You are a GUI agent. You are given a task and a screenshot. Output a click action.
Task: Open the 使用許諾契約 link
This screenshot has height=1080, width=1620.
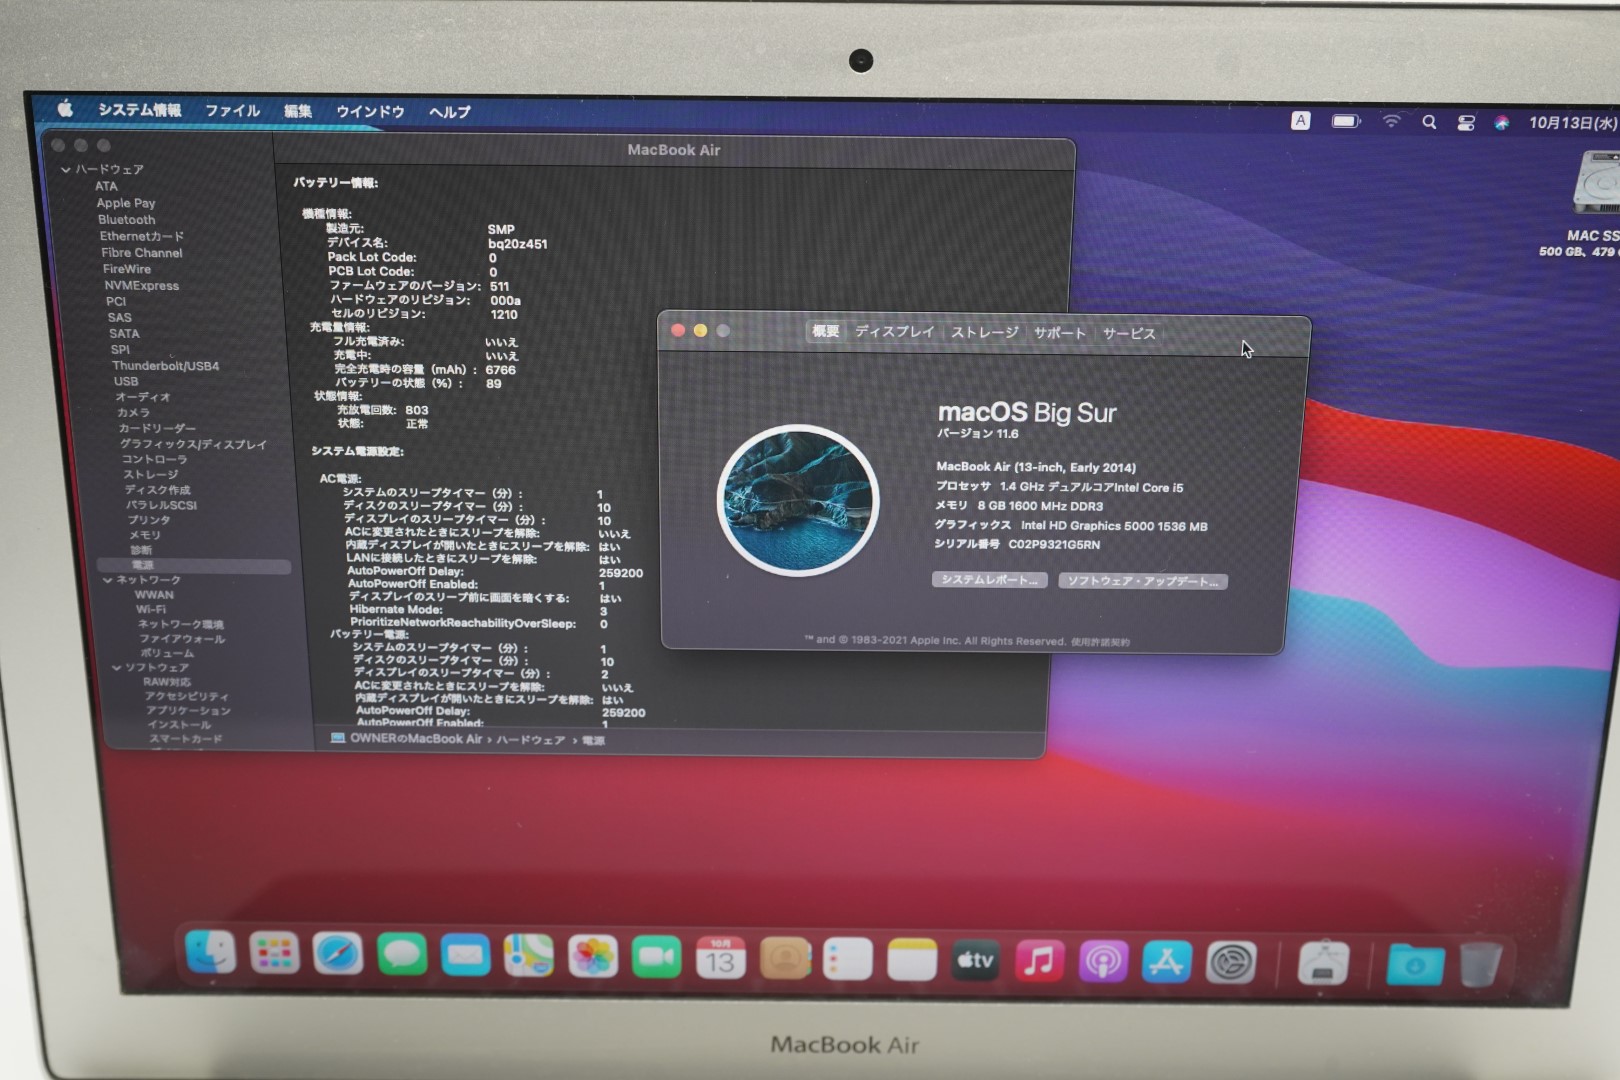click(x=1100, y=642)
